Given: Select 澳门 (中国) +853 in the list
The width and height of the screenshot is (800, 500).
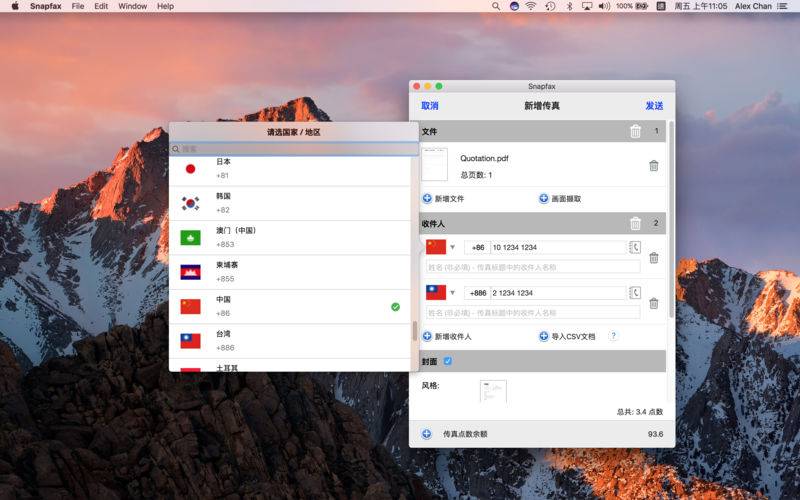Looking at the screenshot, I should tap(290, 238).
